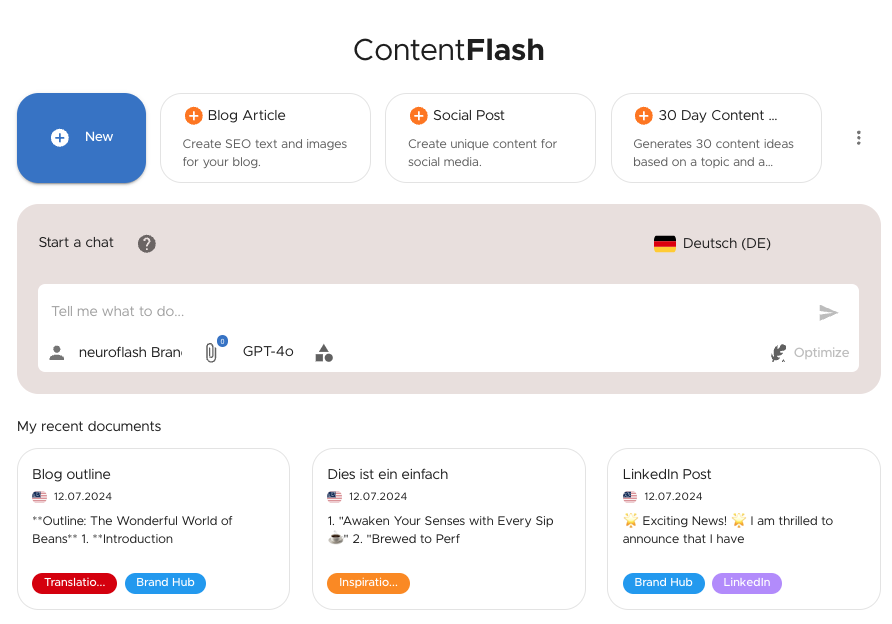
Task: Open the Deutsch (DE) language selector
Action: click(x=712, y=243)
